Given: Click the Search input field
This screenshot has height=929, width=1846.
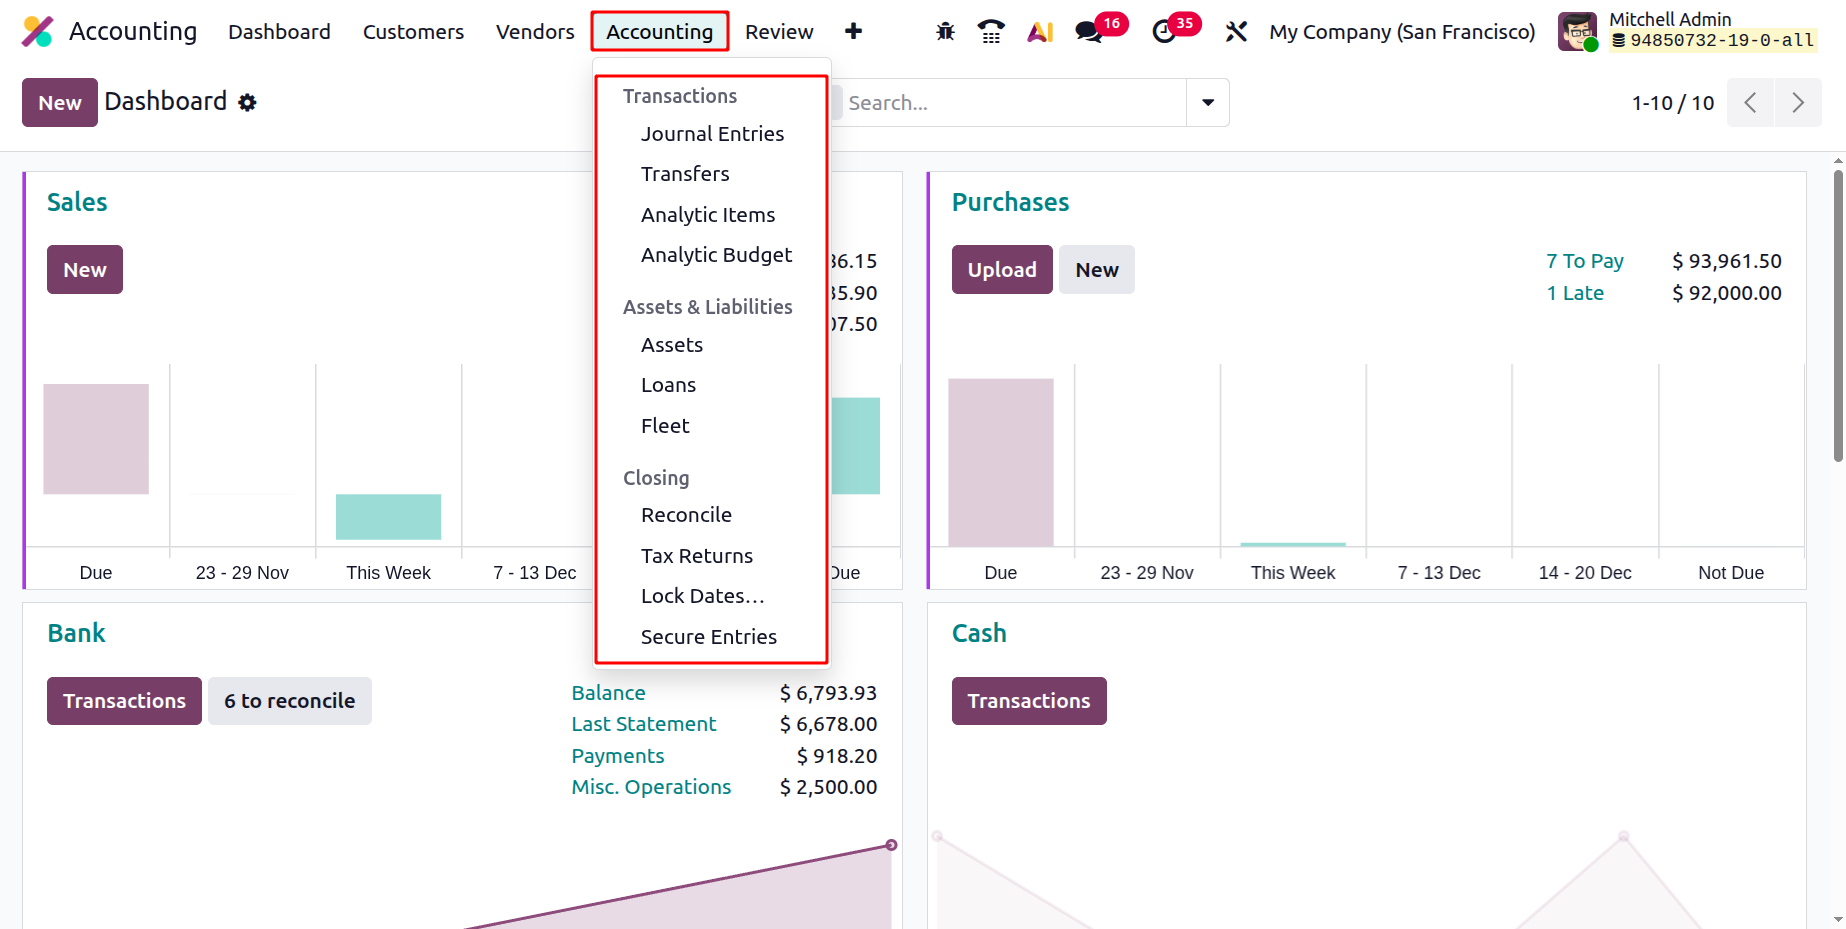Looking at the screenshot, I should (1010, 103).
